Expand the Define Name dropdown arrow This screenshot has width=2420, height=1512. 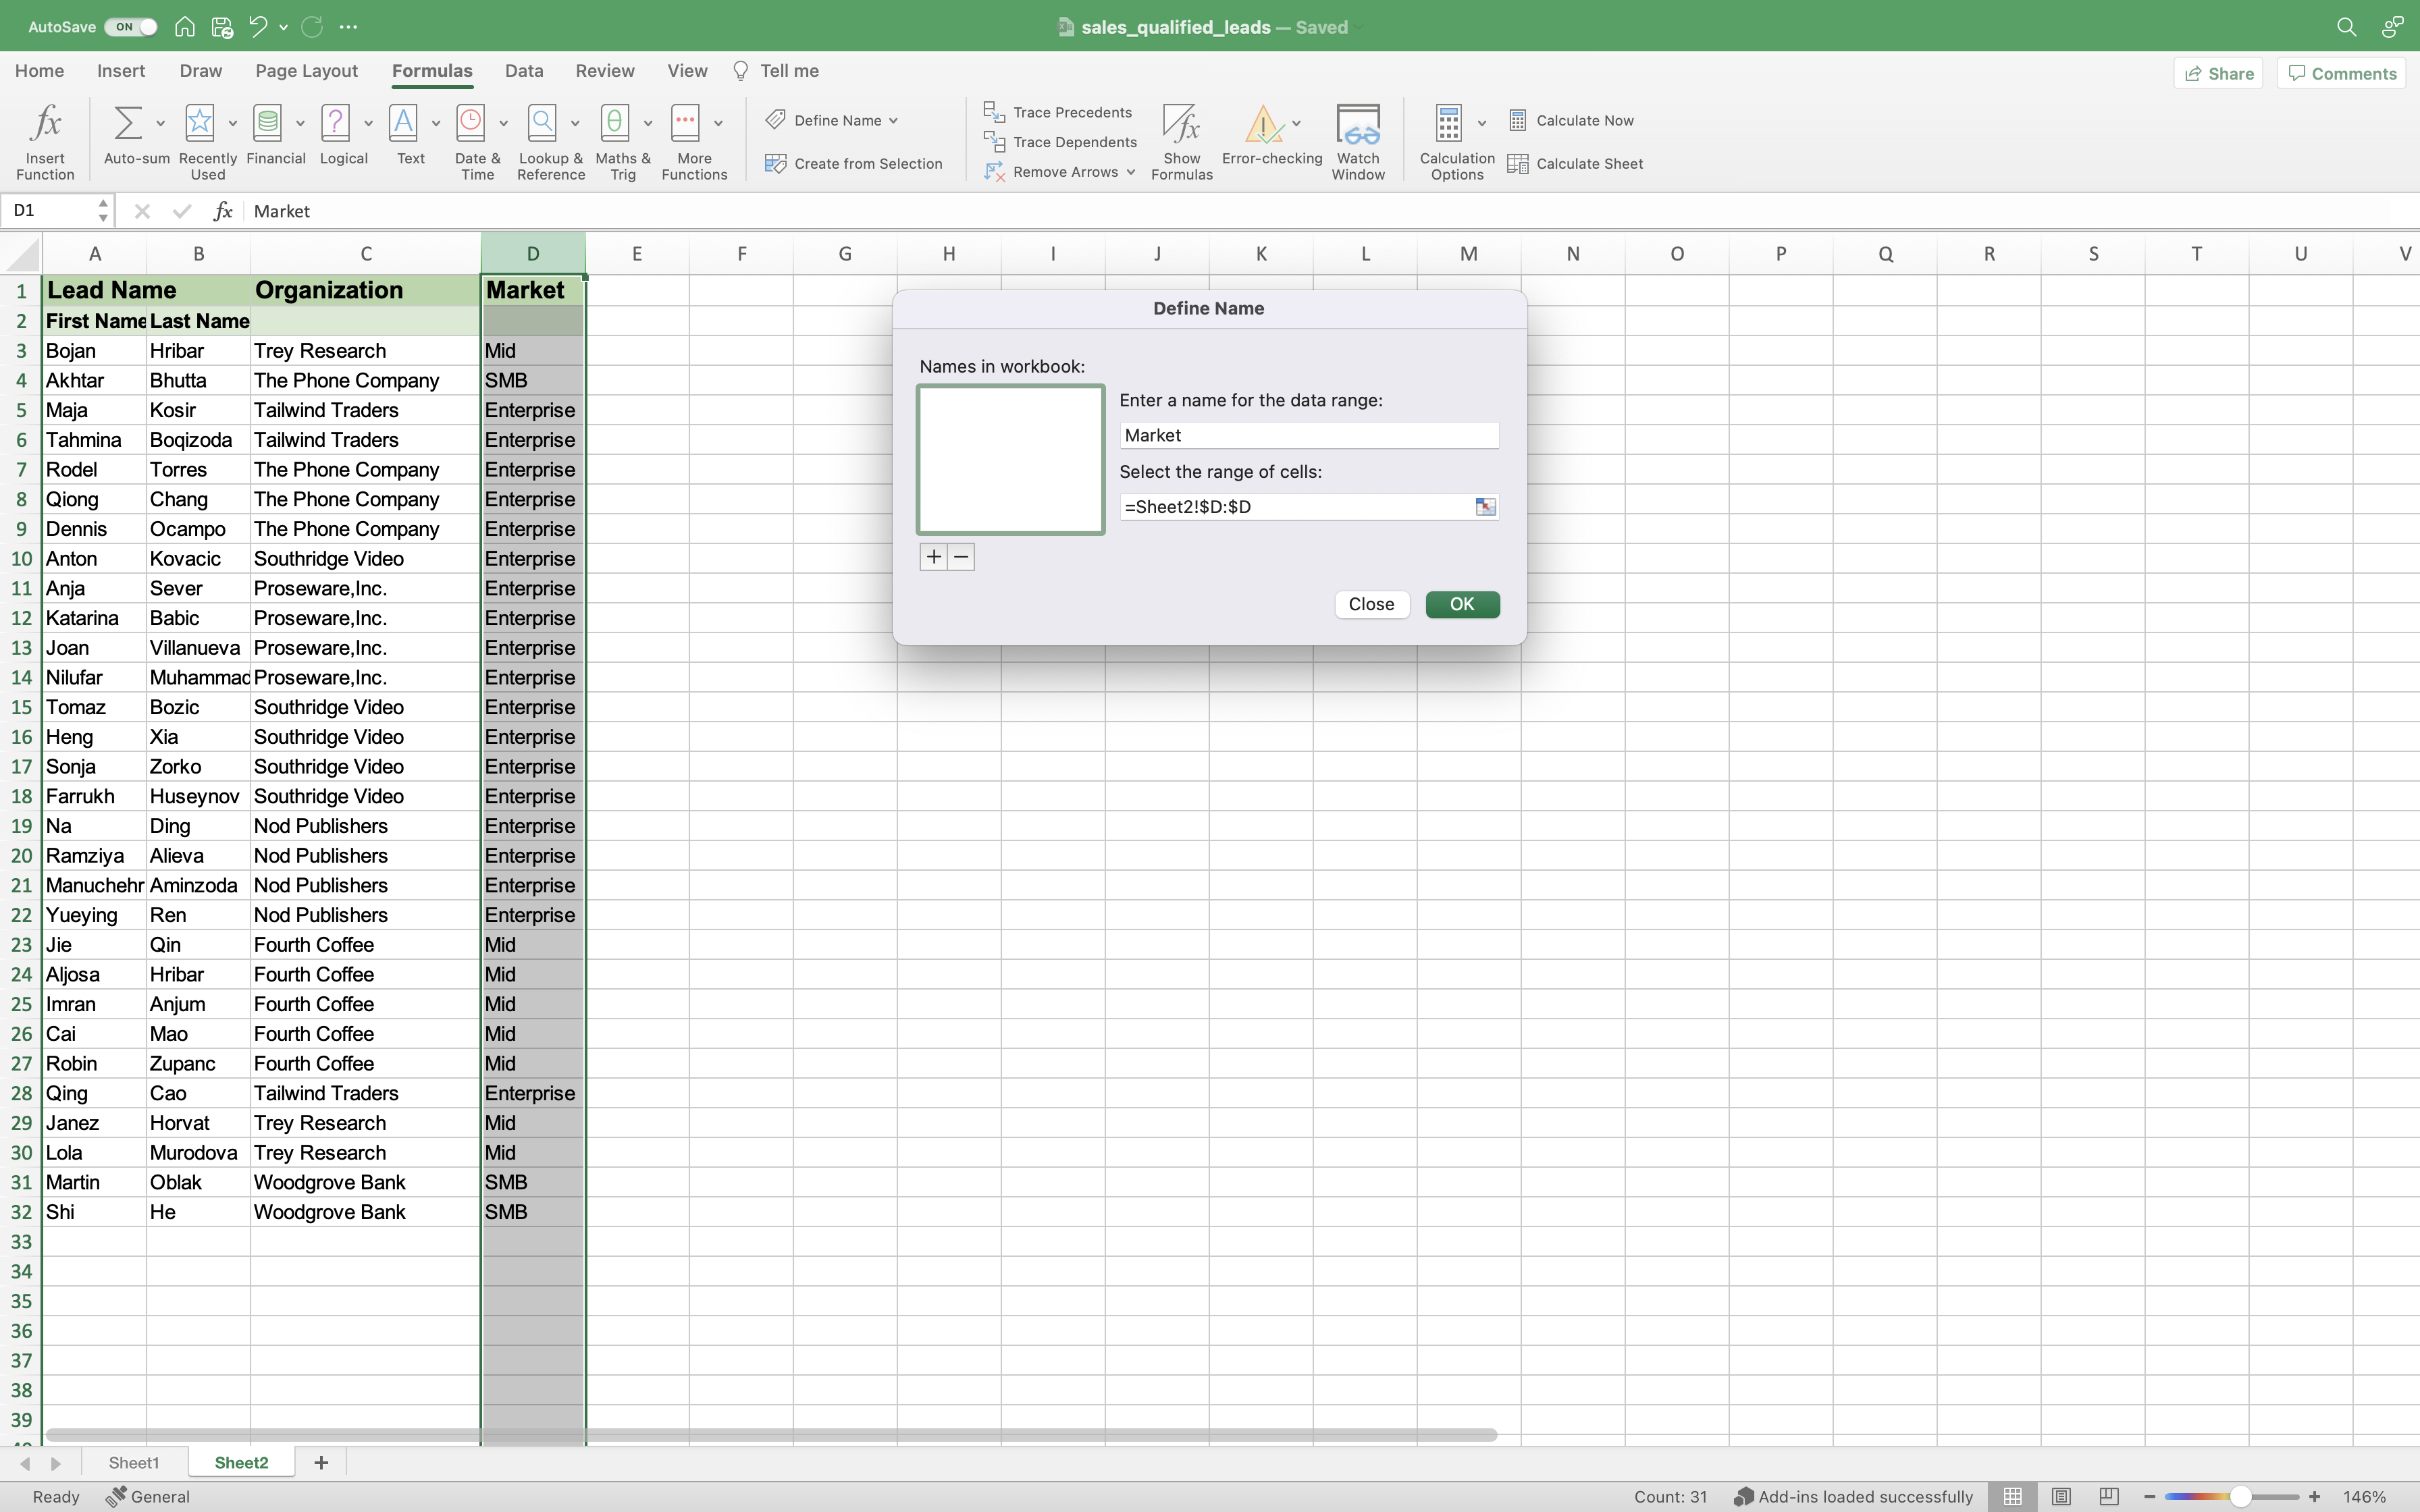point(893,121)
